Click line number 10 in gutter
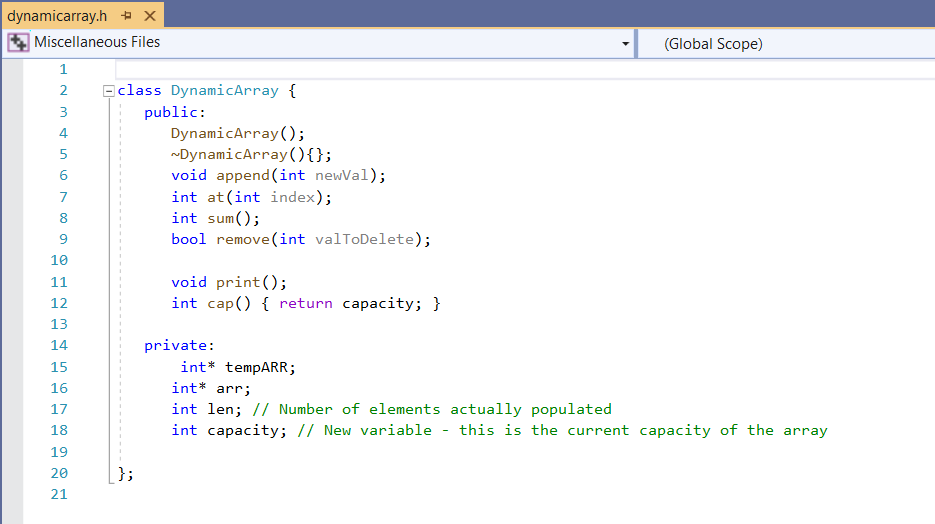 tap(59, 261)
